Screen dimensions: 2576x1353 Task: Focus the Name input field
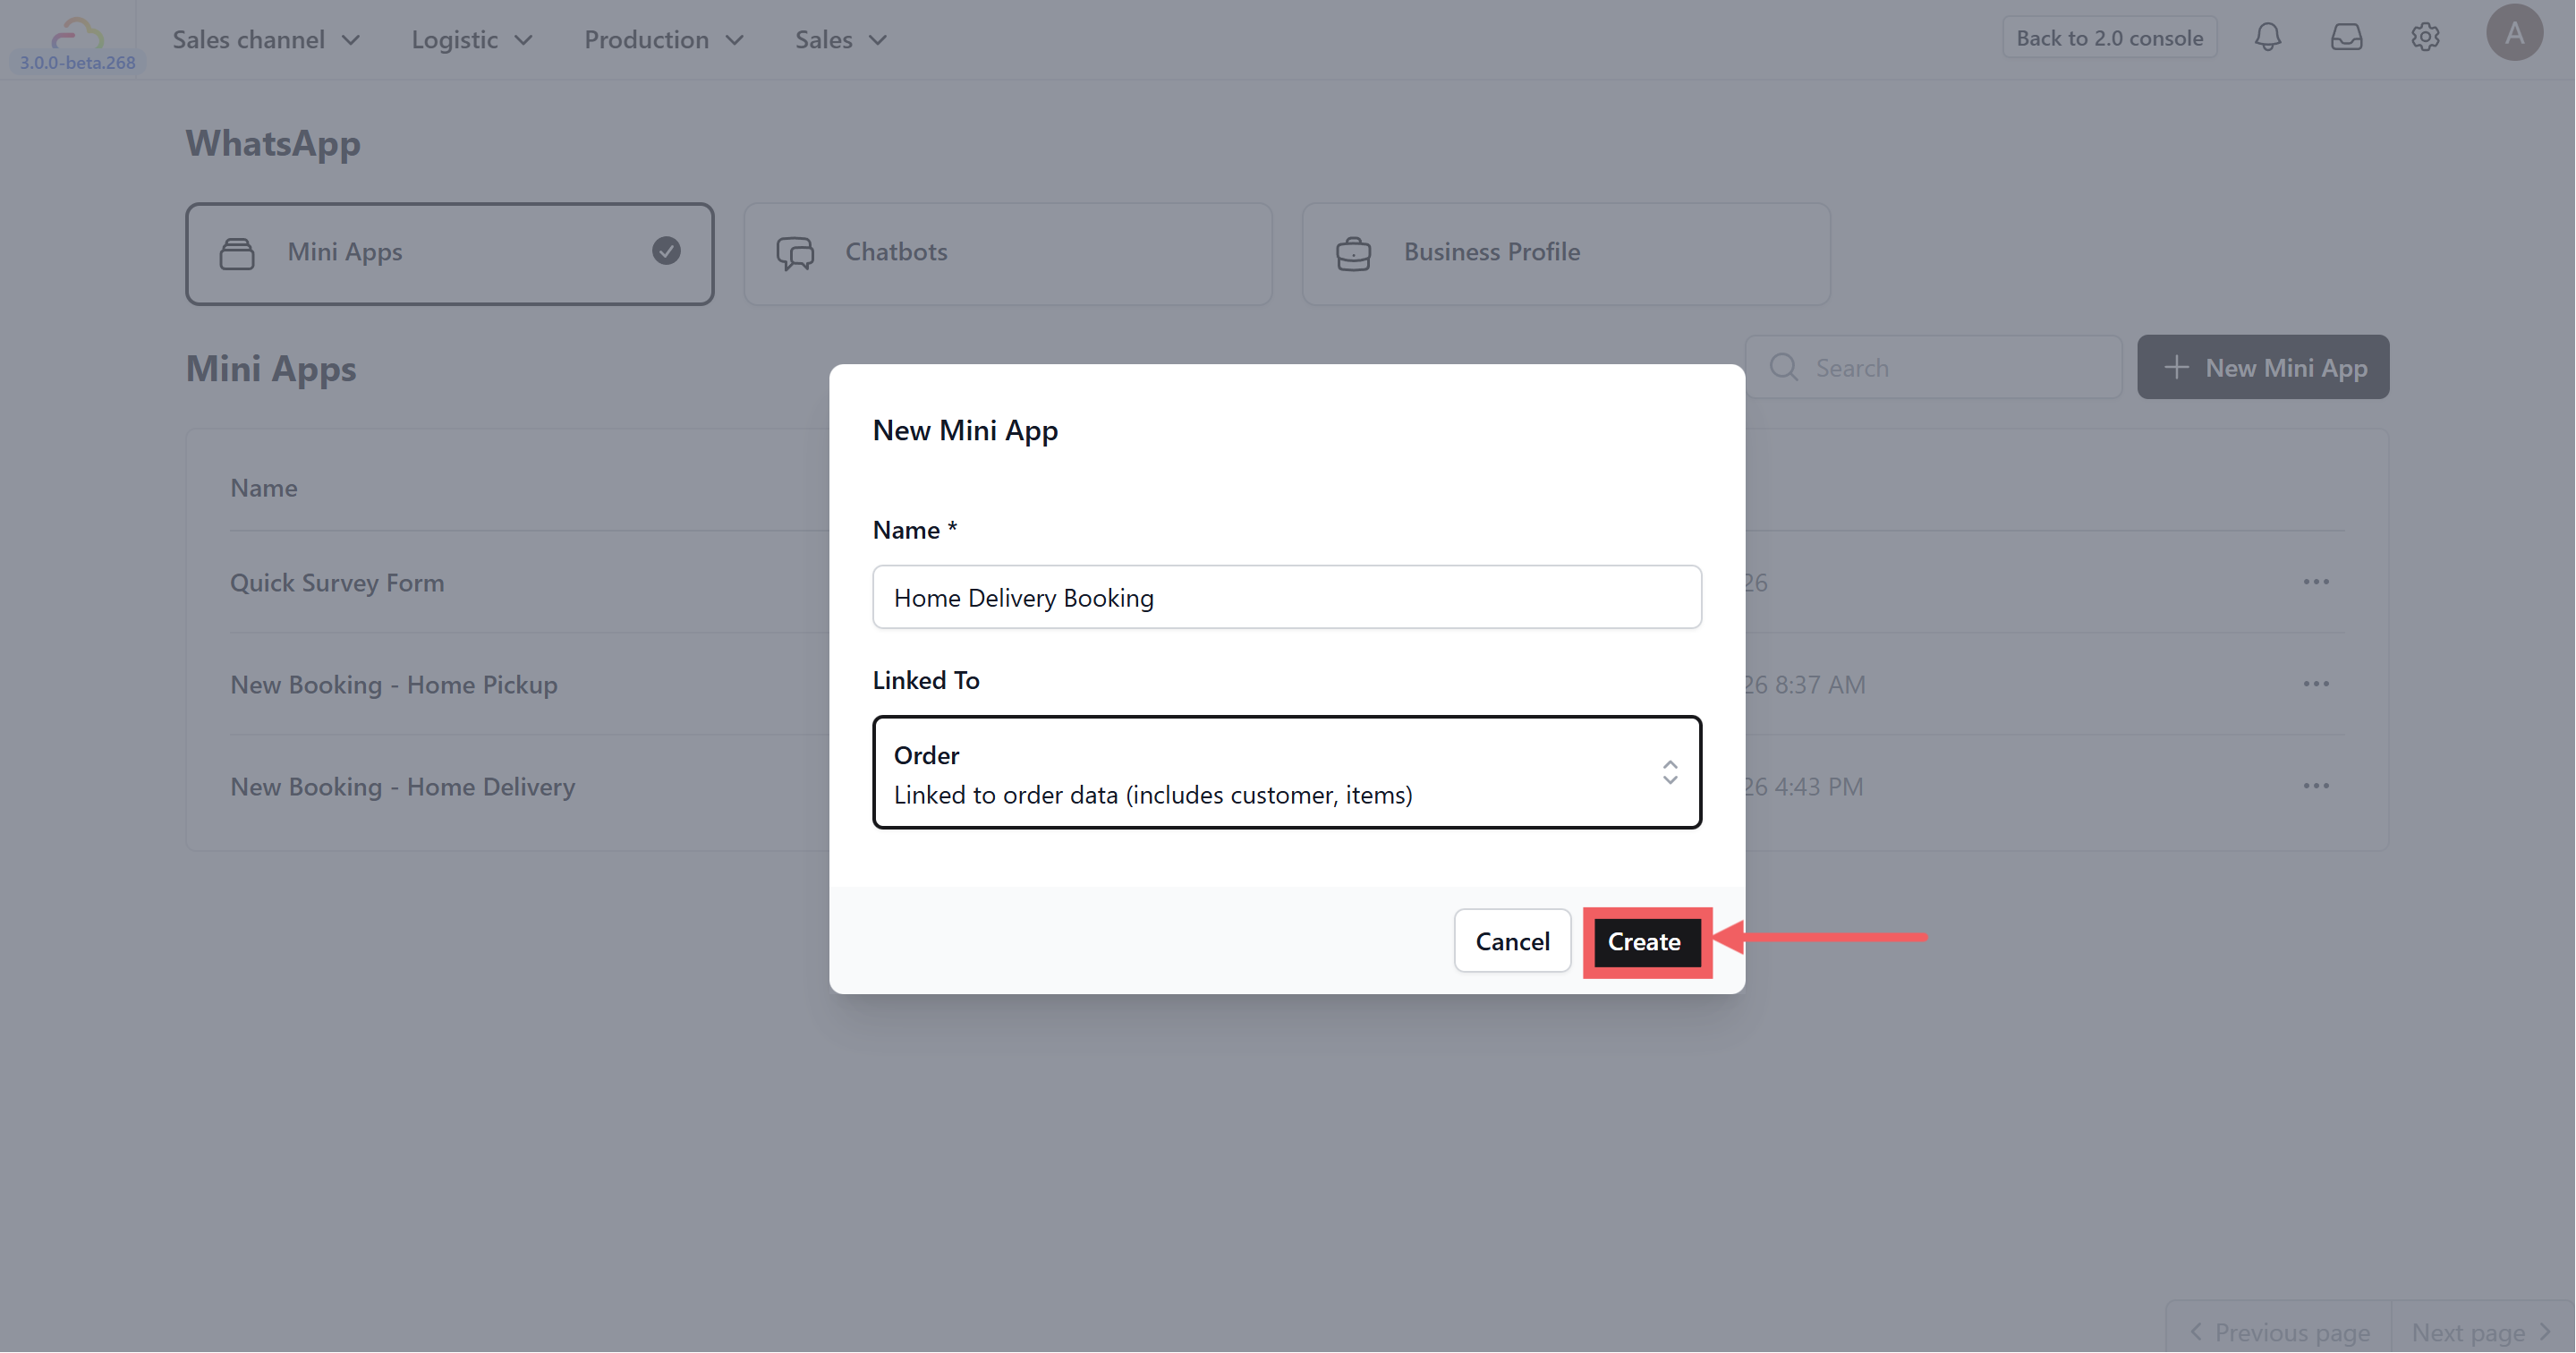[1287, 597]
